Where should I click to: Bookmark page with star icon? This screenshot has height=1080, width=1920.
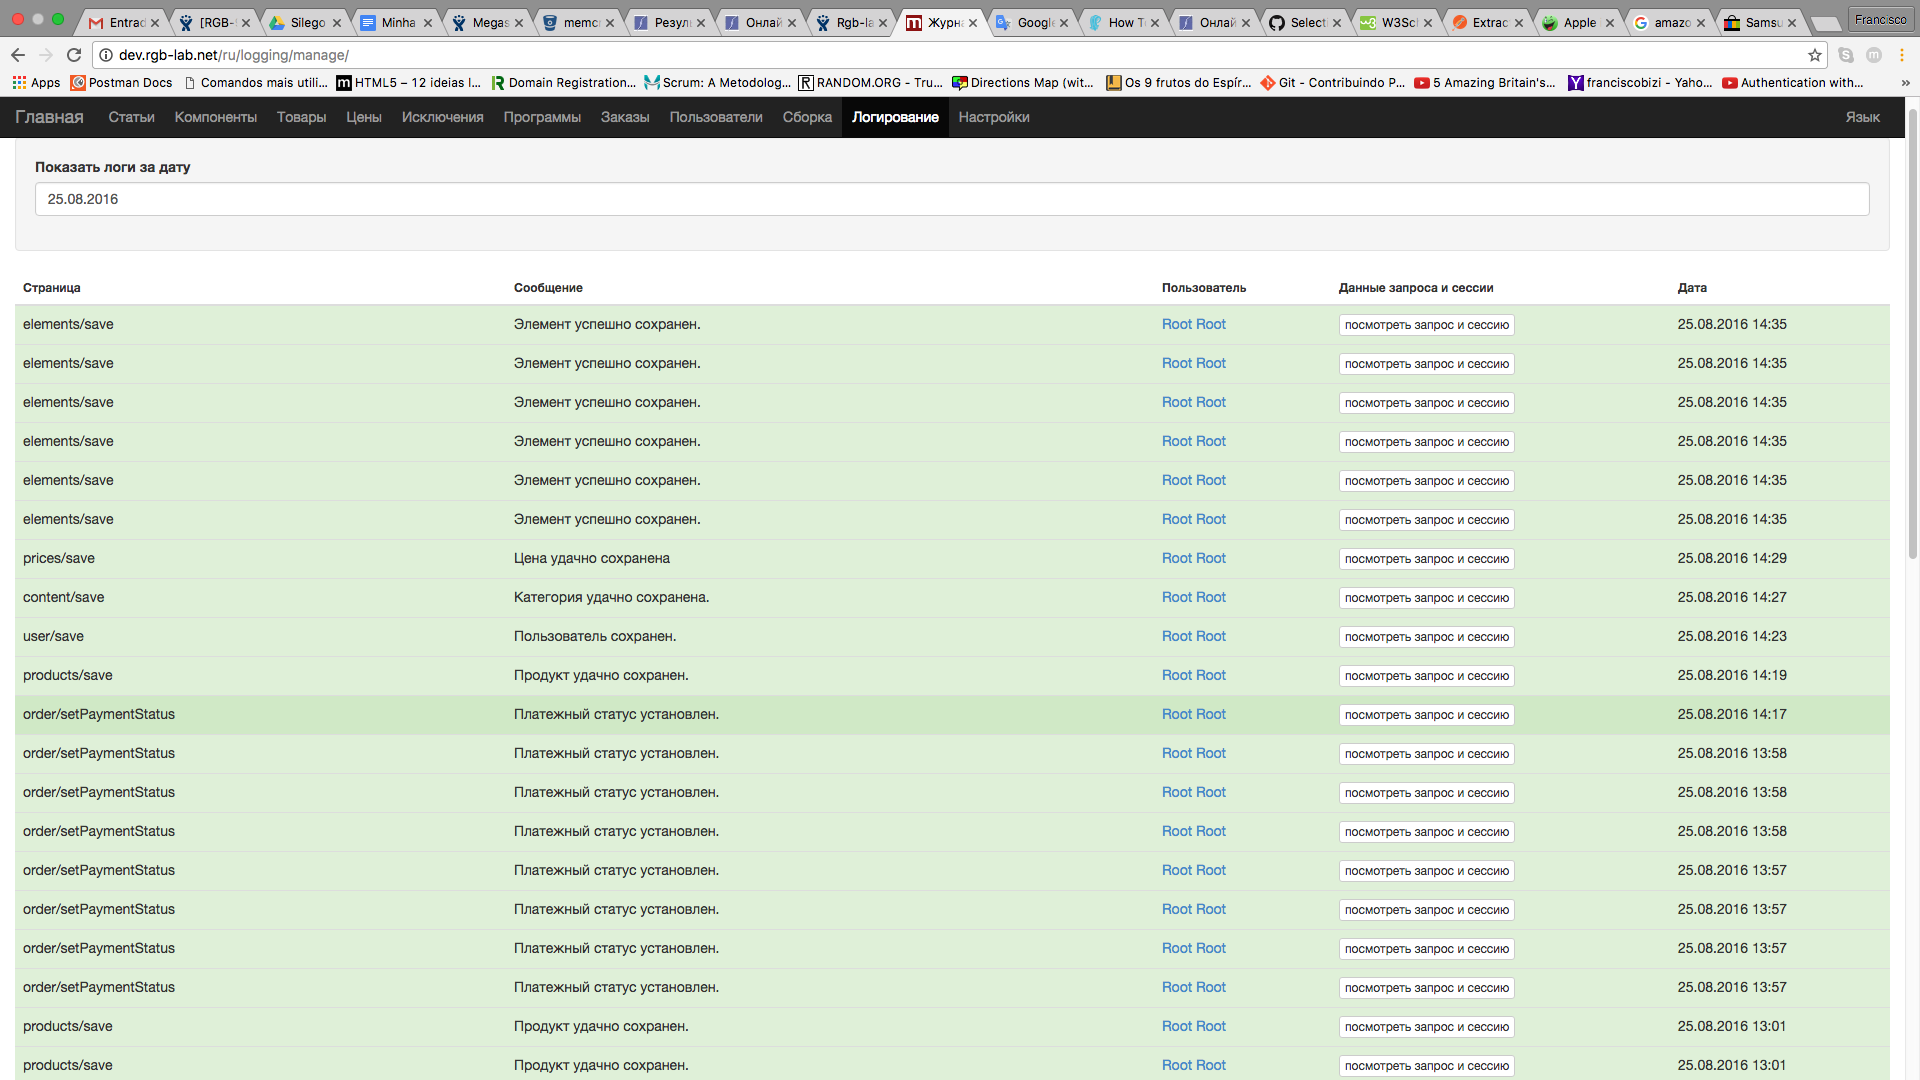[1815, 55]
